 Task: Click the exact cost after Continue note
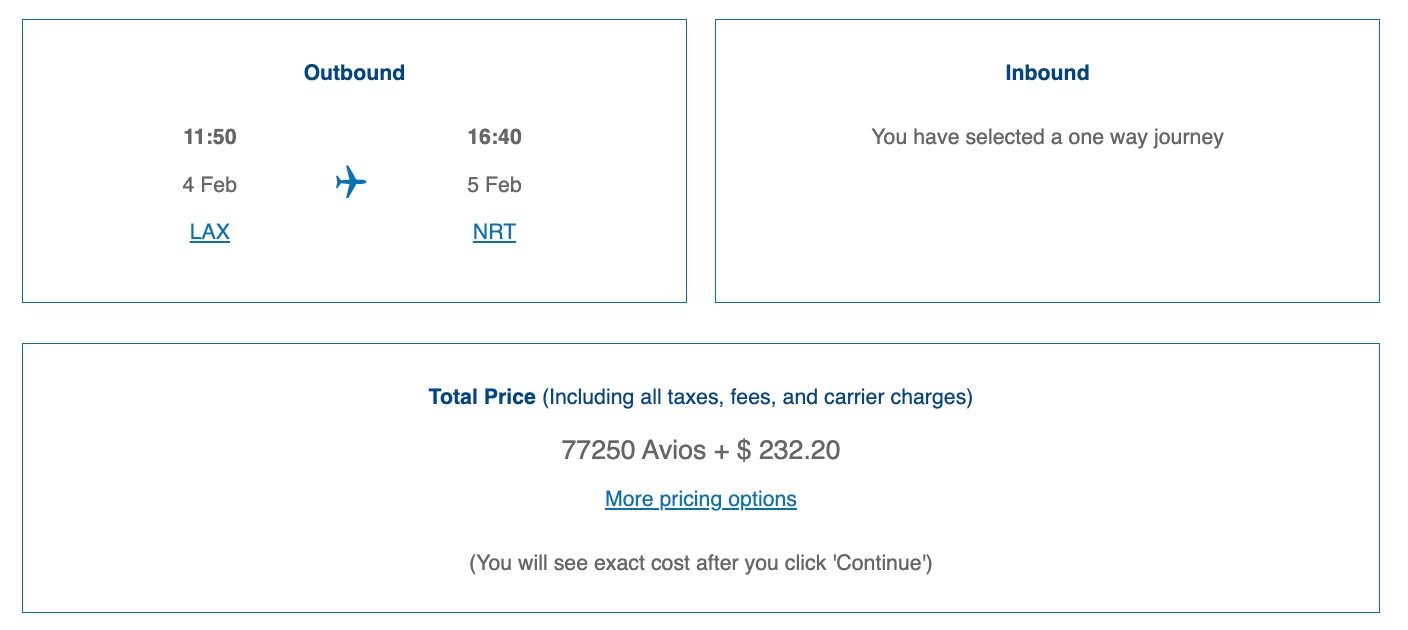(x=700, y=563)
